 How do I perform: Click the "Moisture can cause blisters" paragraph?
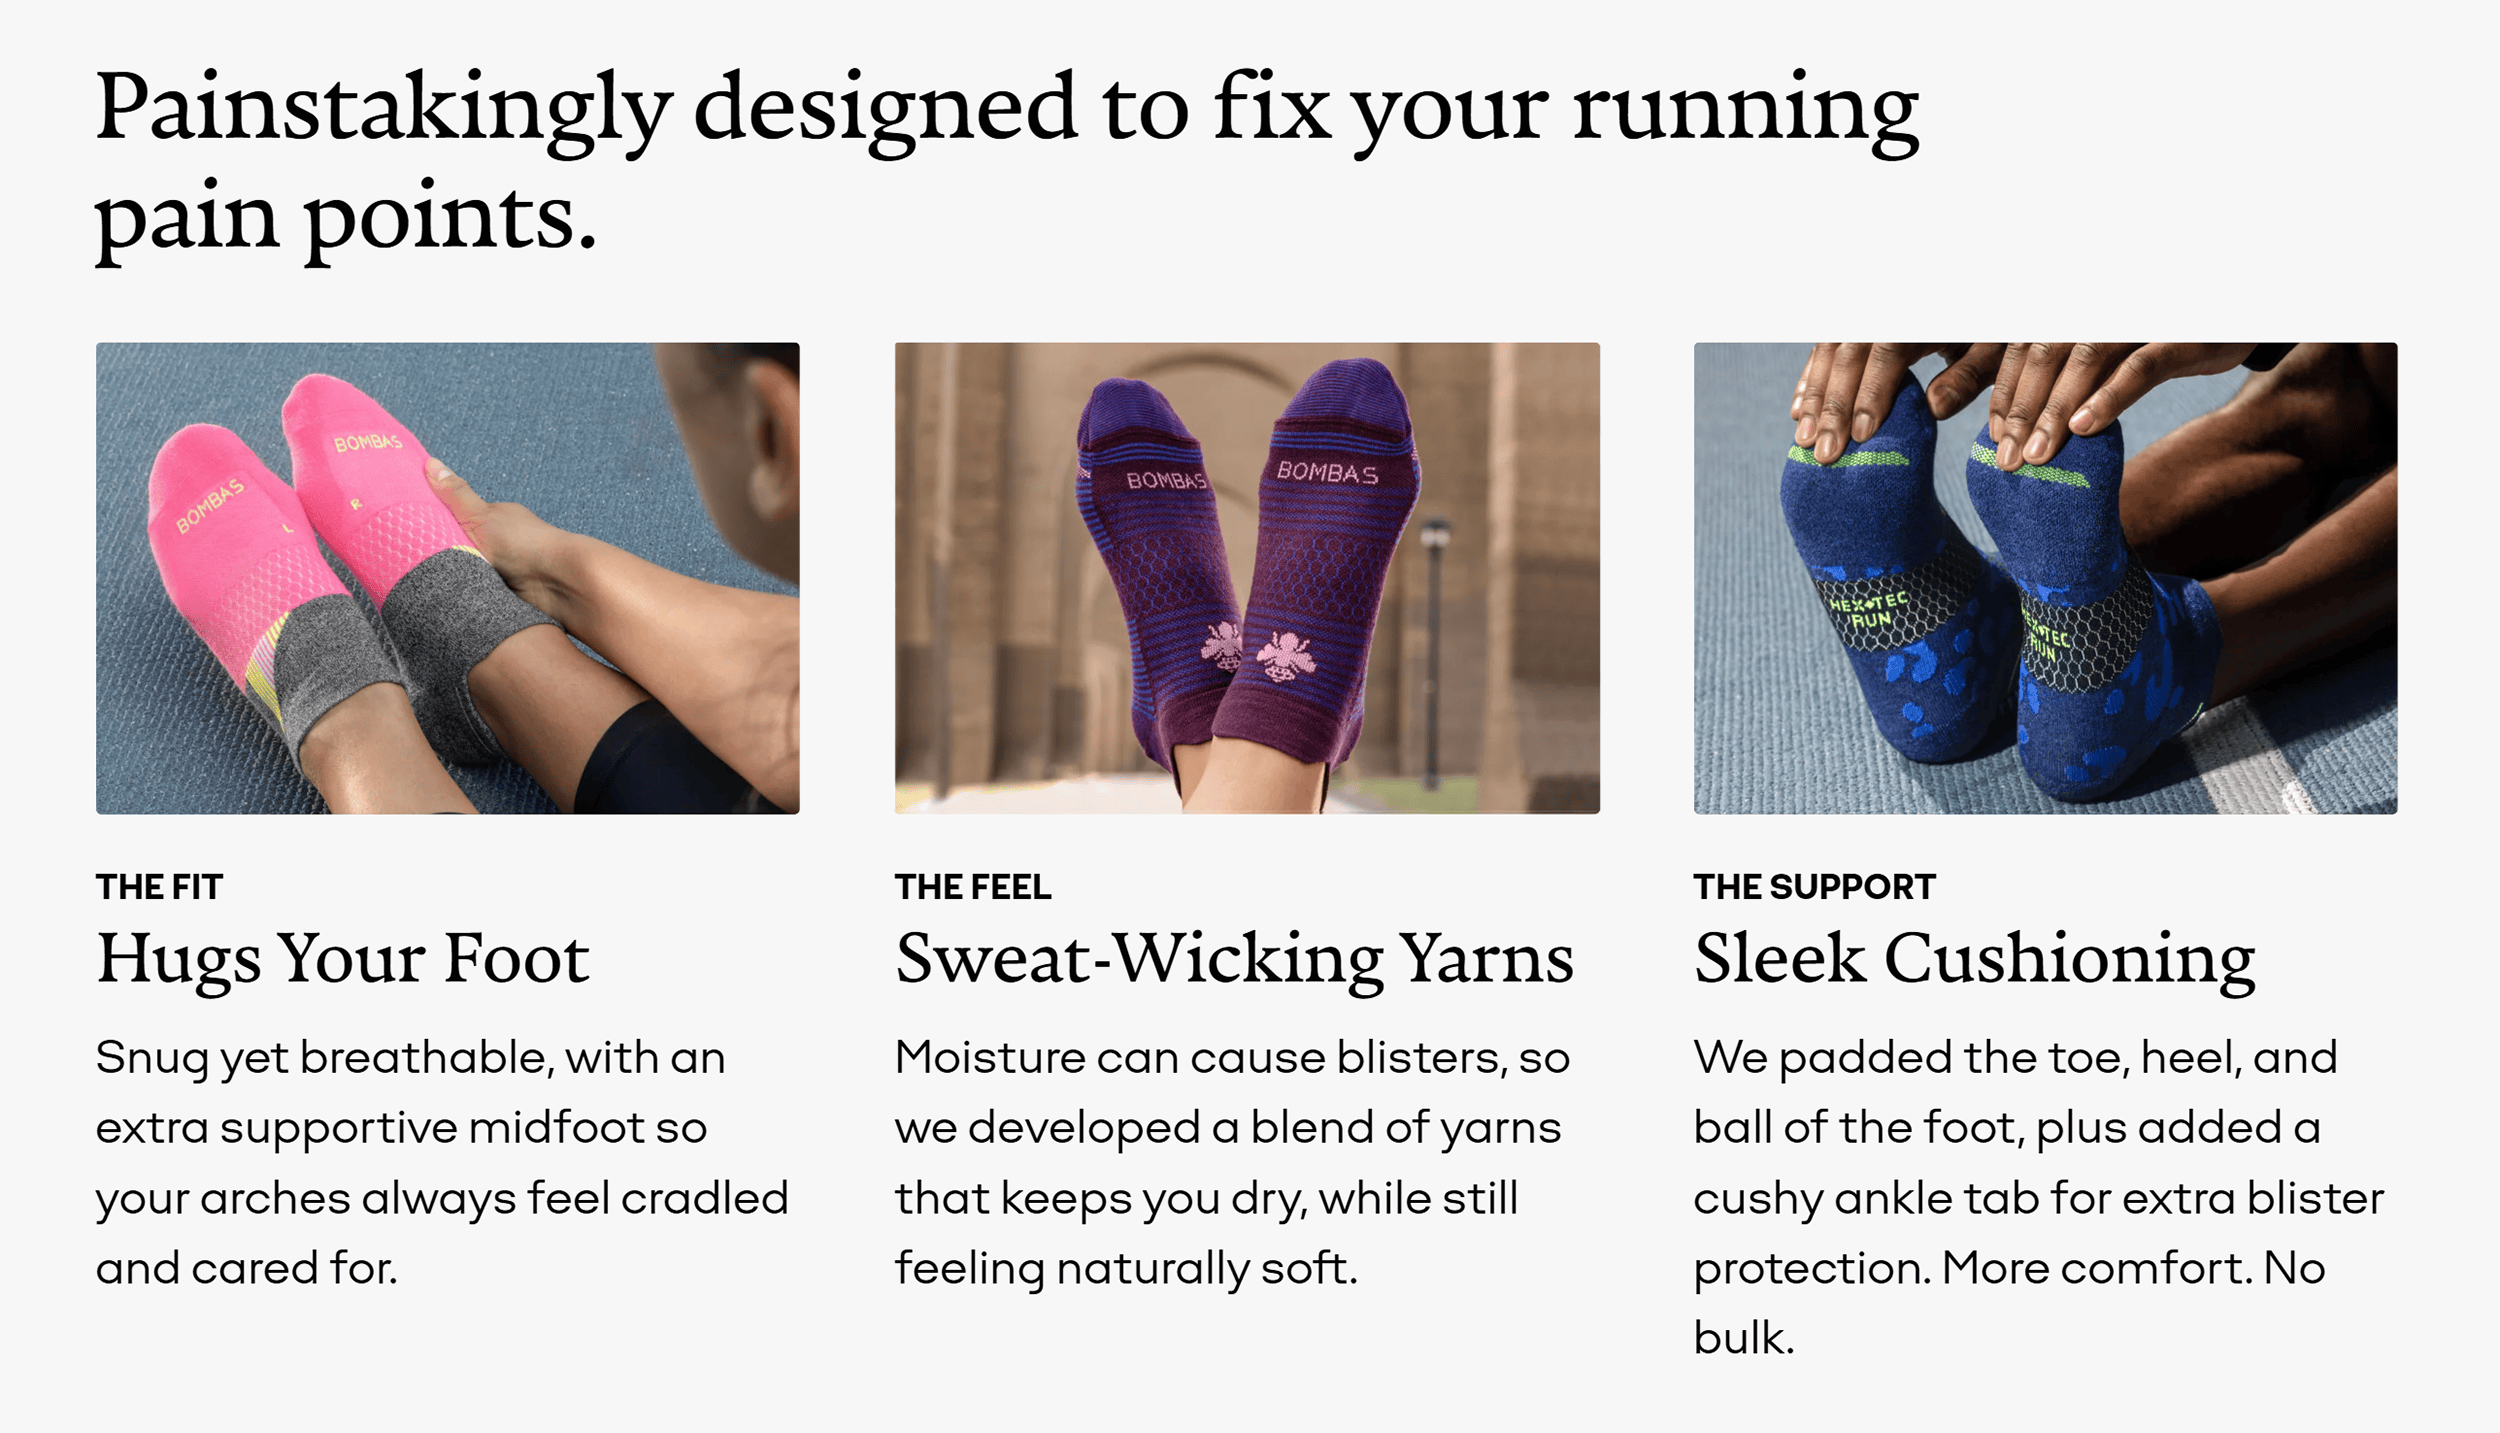pos(1231,1162)
